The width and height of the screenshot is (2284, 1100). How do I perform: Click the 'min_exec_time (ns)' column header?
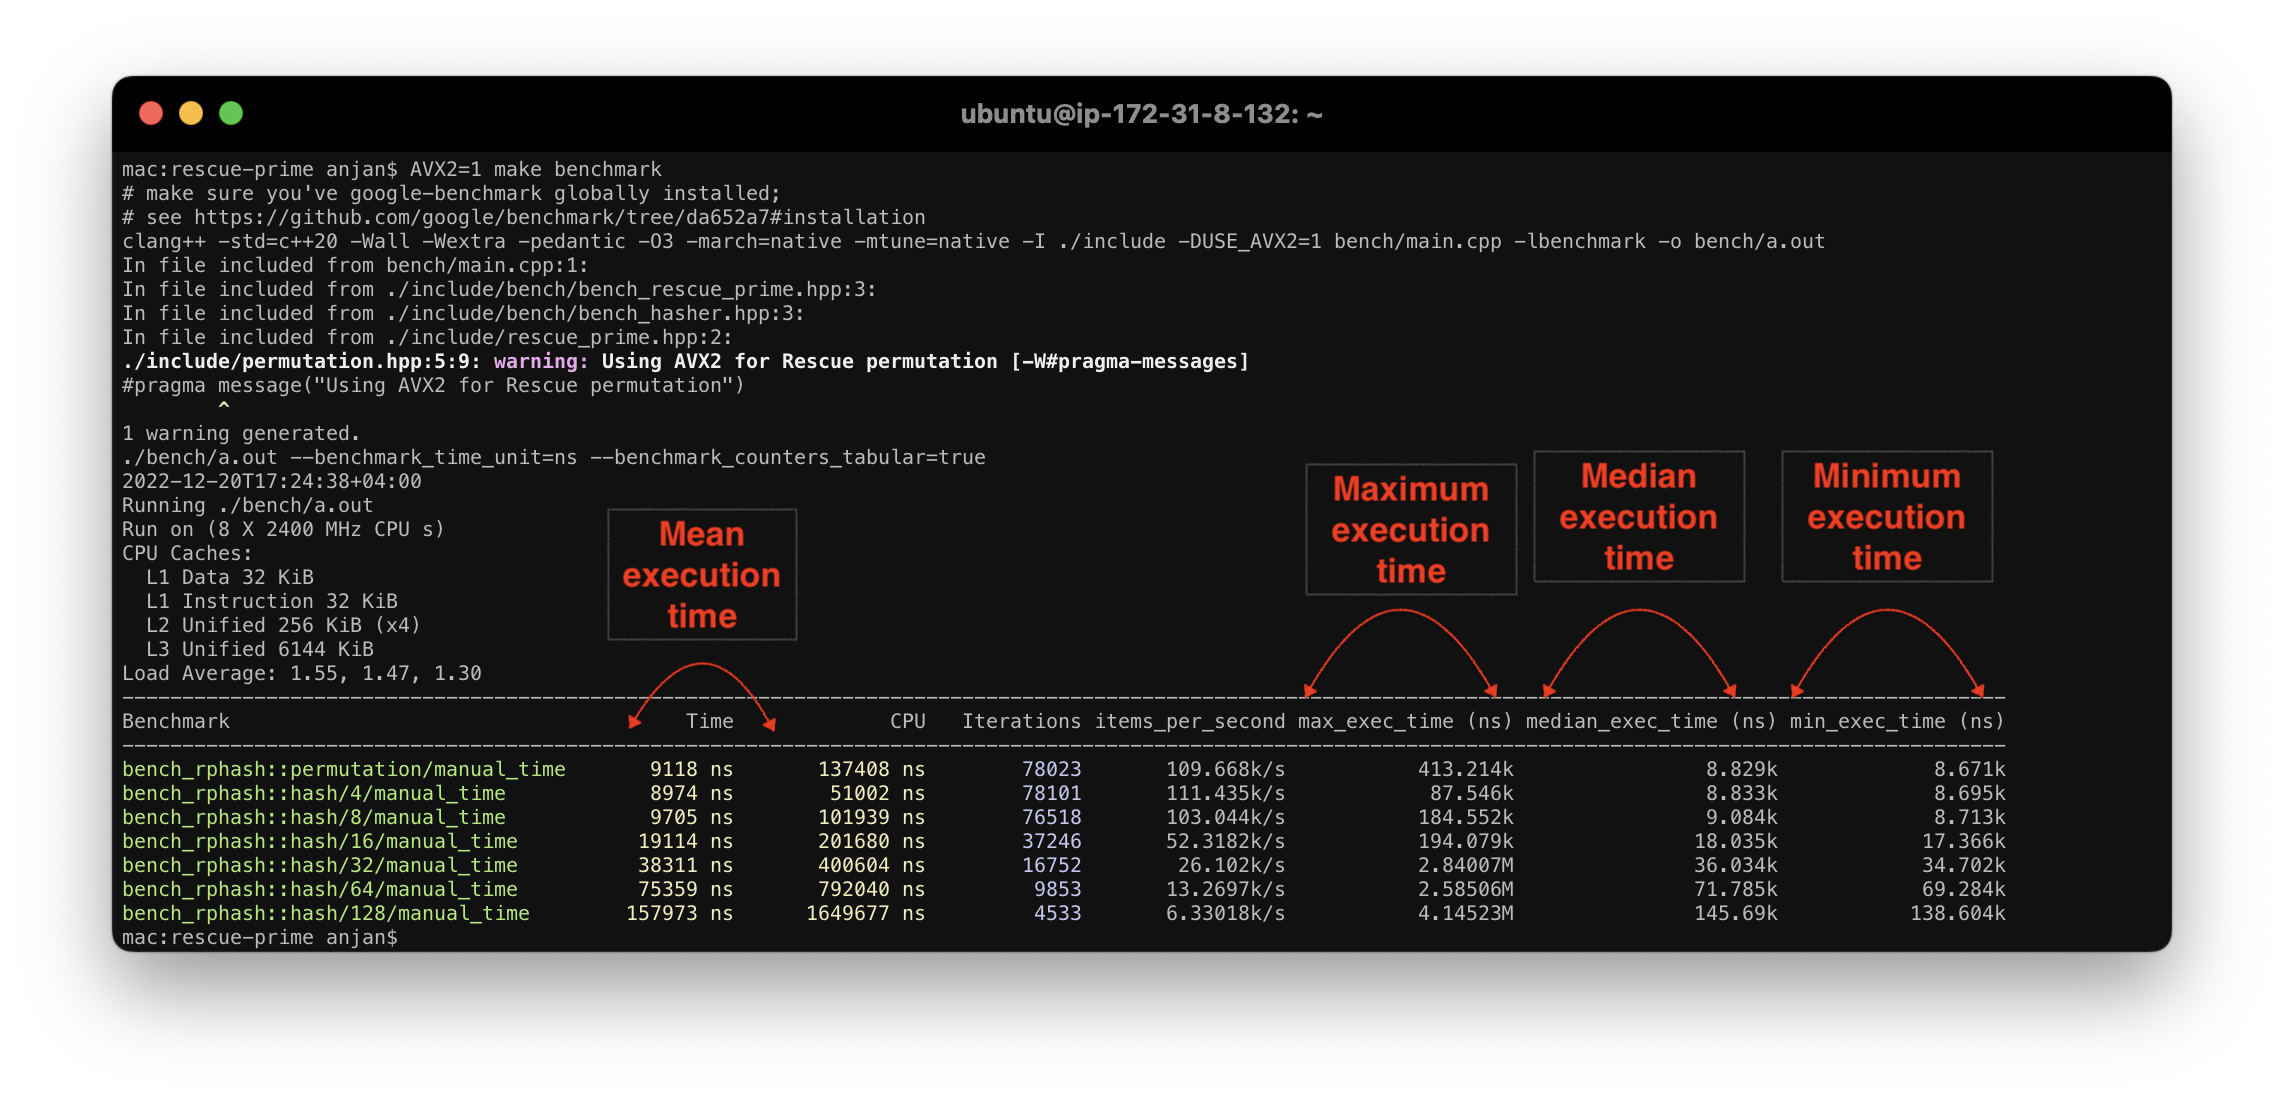(1897, 721)
